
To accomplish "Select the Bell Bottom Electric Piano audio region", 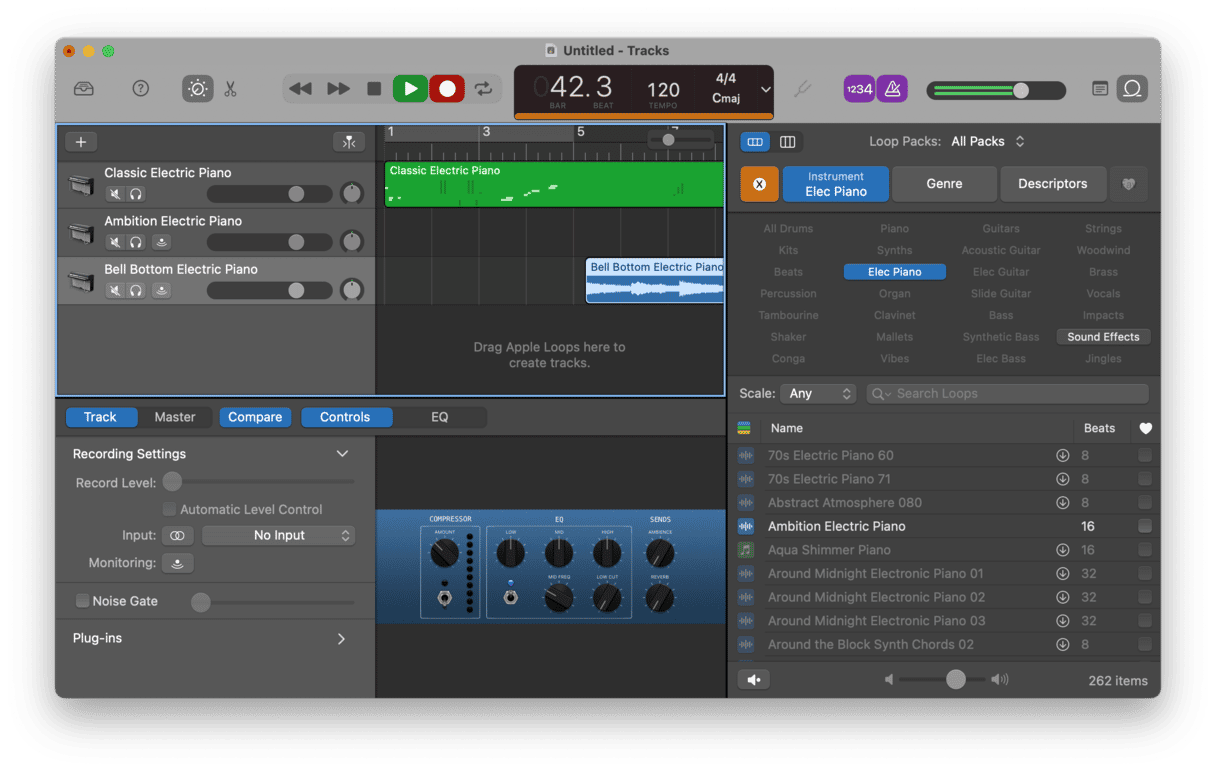I will pyautogui.click(x=654, y=281).
